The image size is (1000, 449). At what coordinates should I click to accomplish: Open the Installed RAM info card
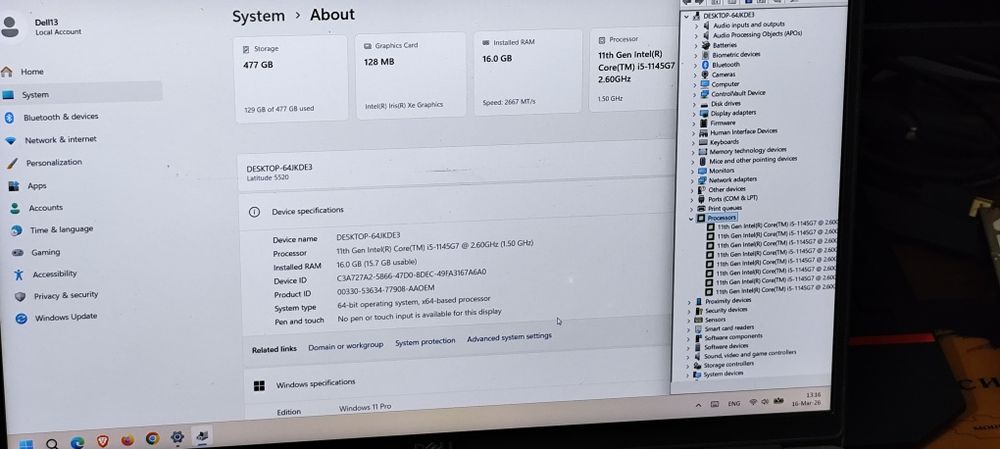(528, 72)
